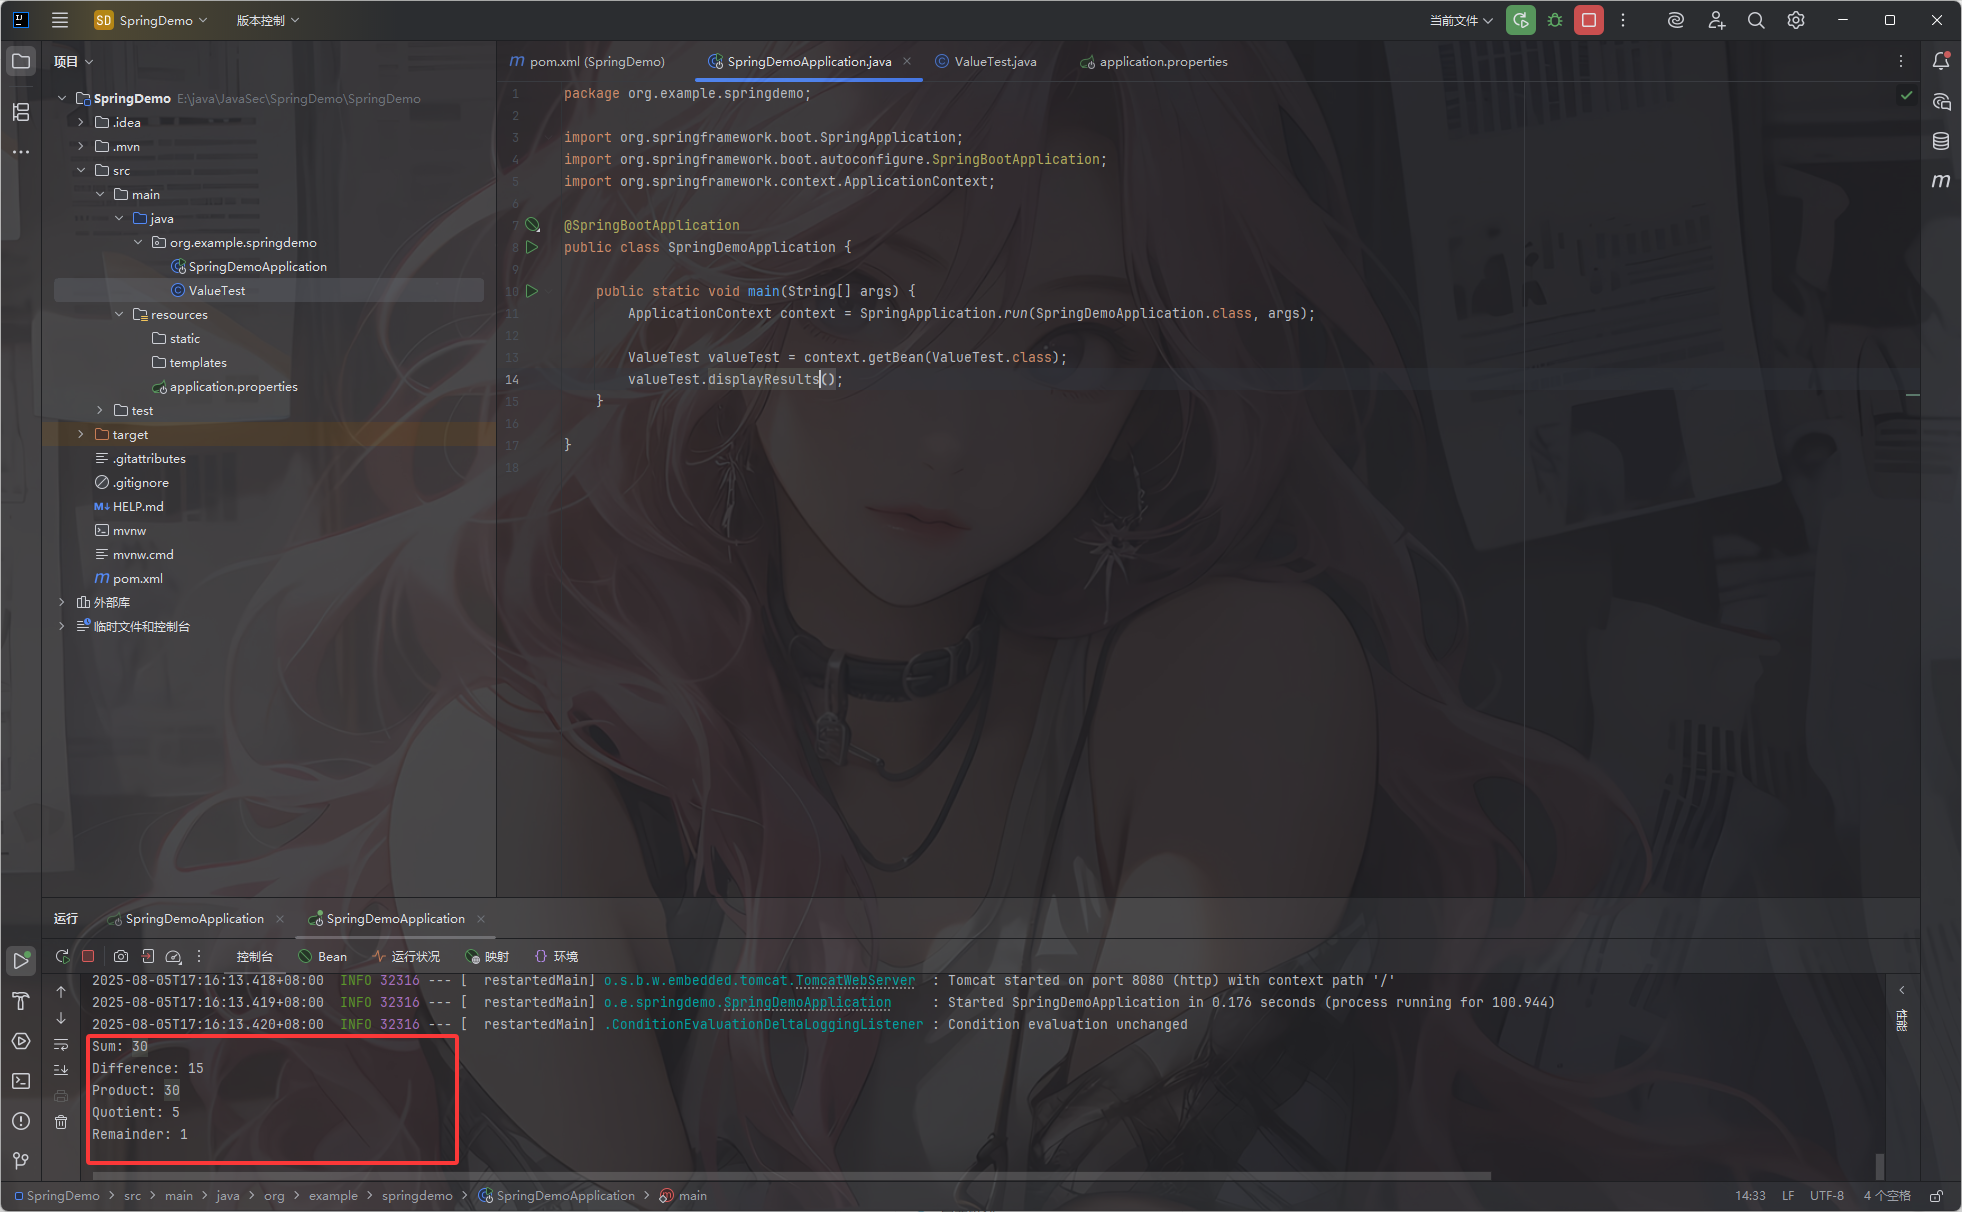Show more tool windows ellipsis in left bar
Screen dimensions: 1962x1212
click(x=21, y=152)
